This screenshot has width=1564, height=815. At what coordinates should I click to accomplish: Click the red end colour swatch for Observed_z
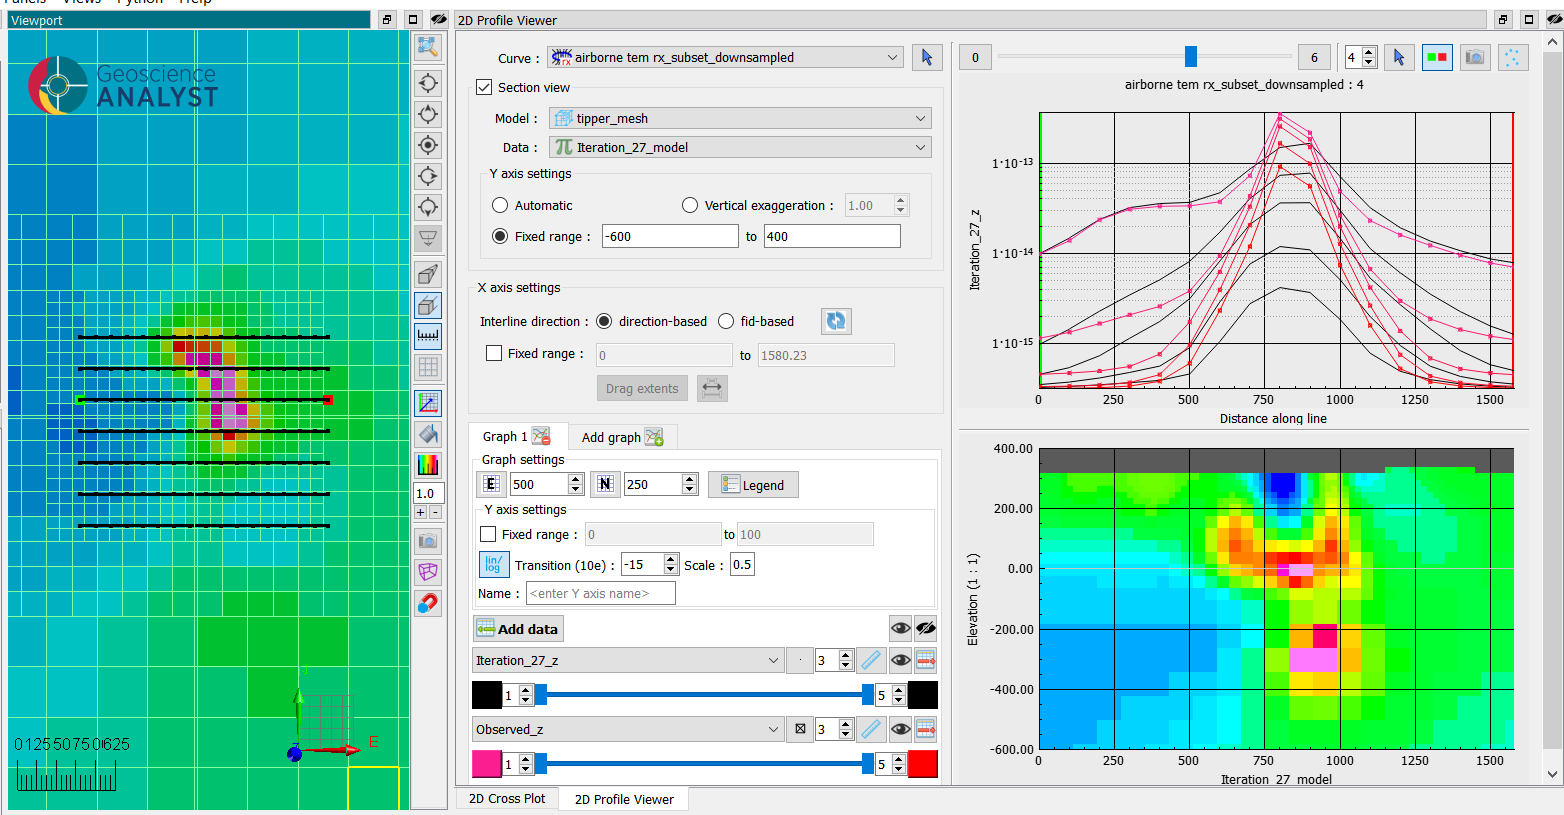pyautogui.click(x=923, y=764)
